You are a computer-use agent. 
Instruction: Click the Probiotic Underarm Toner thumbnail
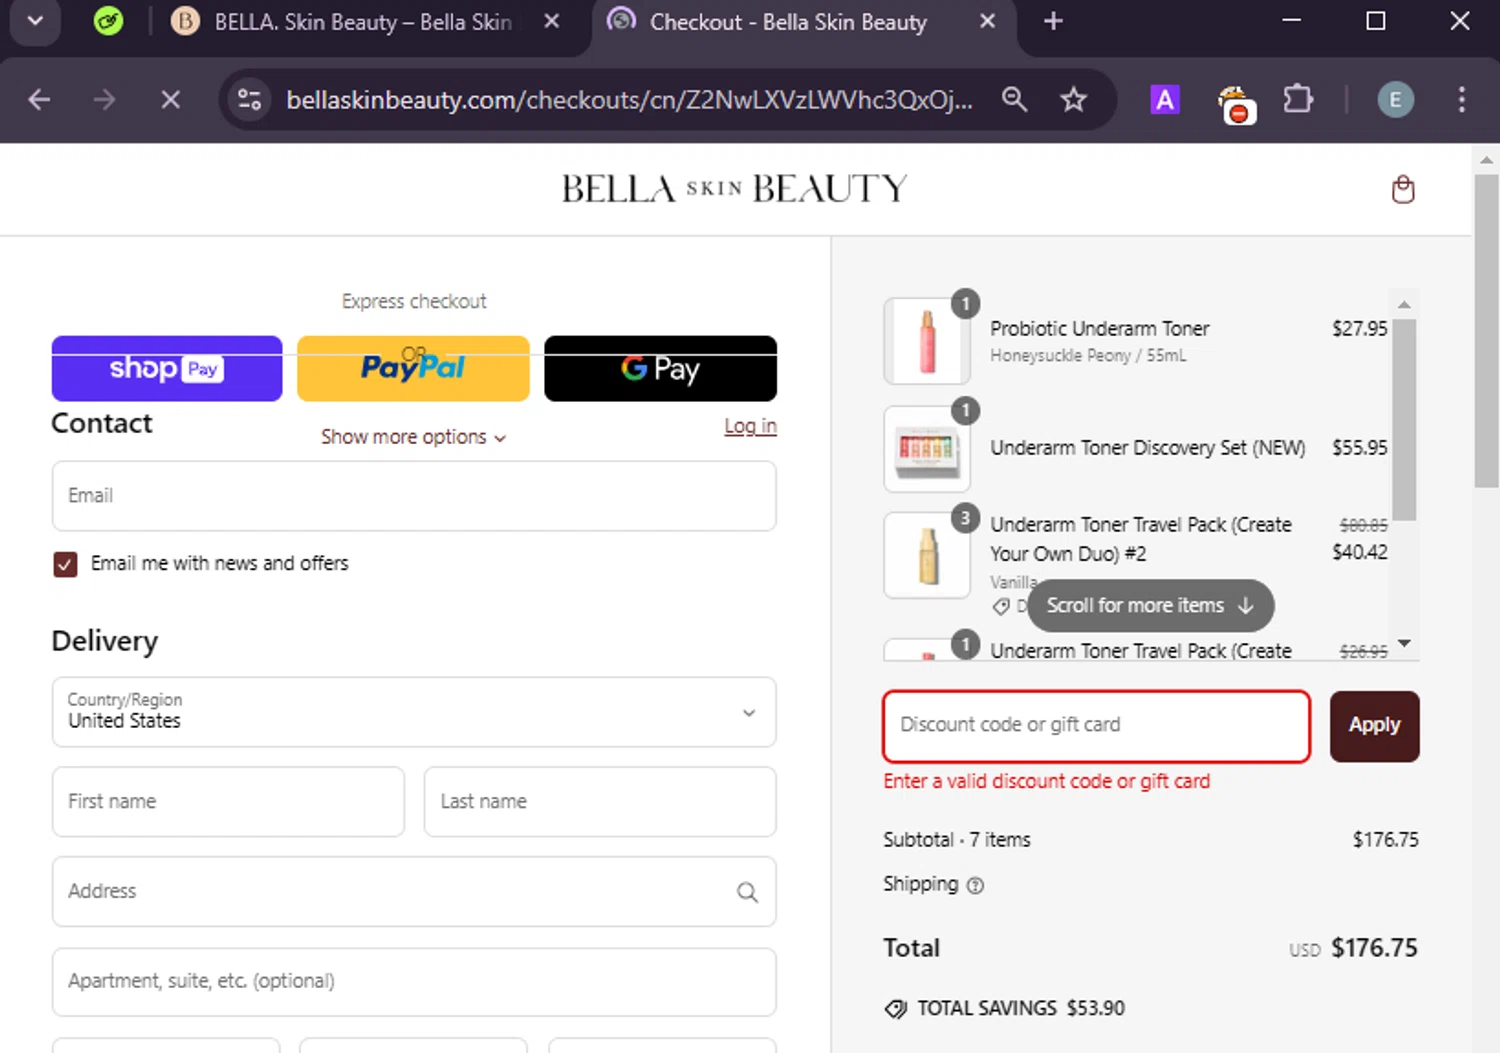click(927, 341)
